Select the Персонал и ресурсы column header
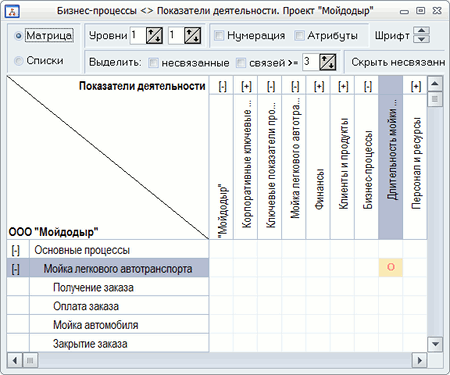This screenshot has height=375, width=450. tap(416, 163)
